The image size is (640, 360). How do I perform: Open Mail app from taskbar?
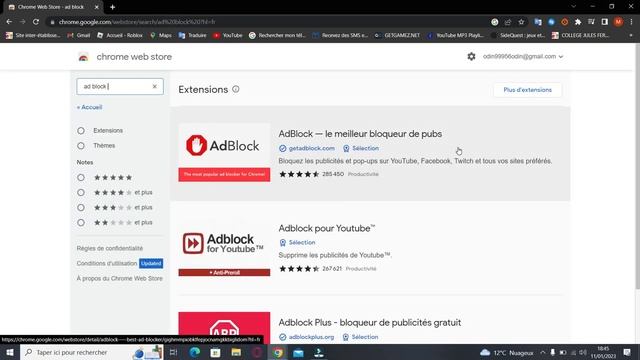[x=298, y=352]
